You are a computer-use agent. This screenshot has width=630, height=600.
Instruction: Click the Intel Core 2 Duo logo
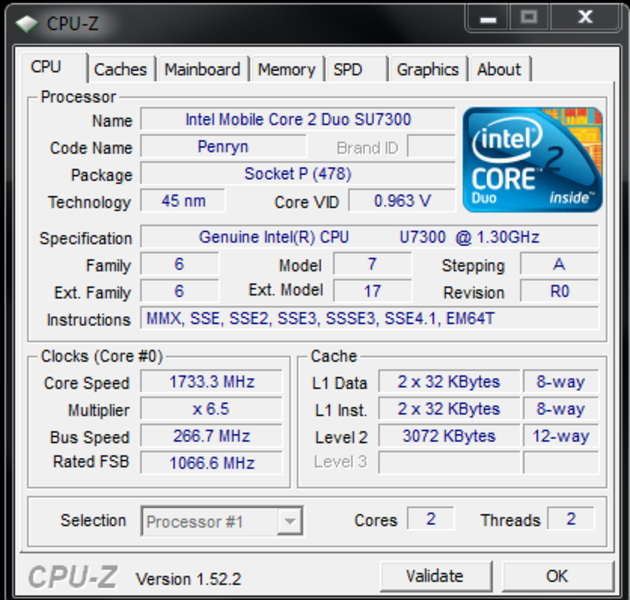(532, 159)
